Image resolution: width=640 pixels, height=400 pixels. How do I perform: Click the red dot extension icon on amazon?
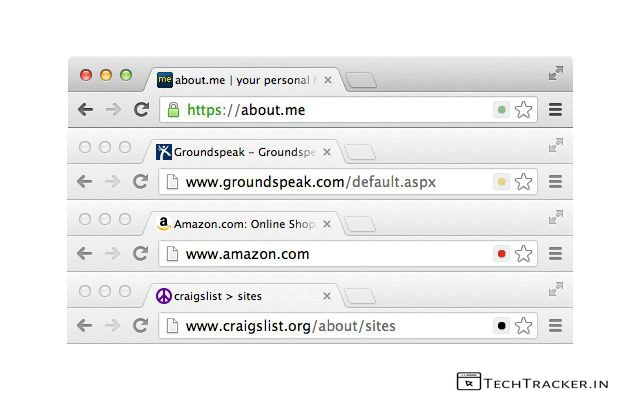pos(502,254)
